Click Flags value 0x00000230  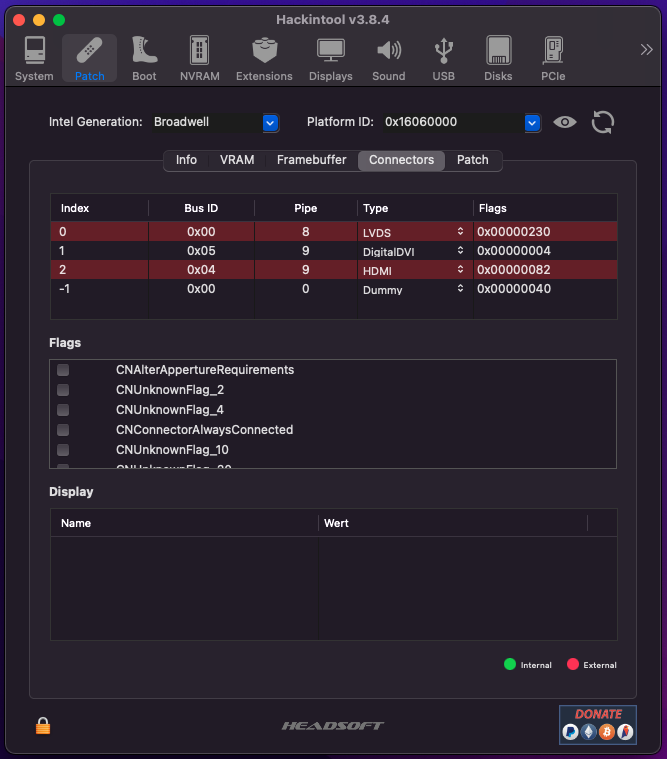point(514,232)
